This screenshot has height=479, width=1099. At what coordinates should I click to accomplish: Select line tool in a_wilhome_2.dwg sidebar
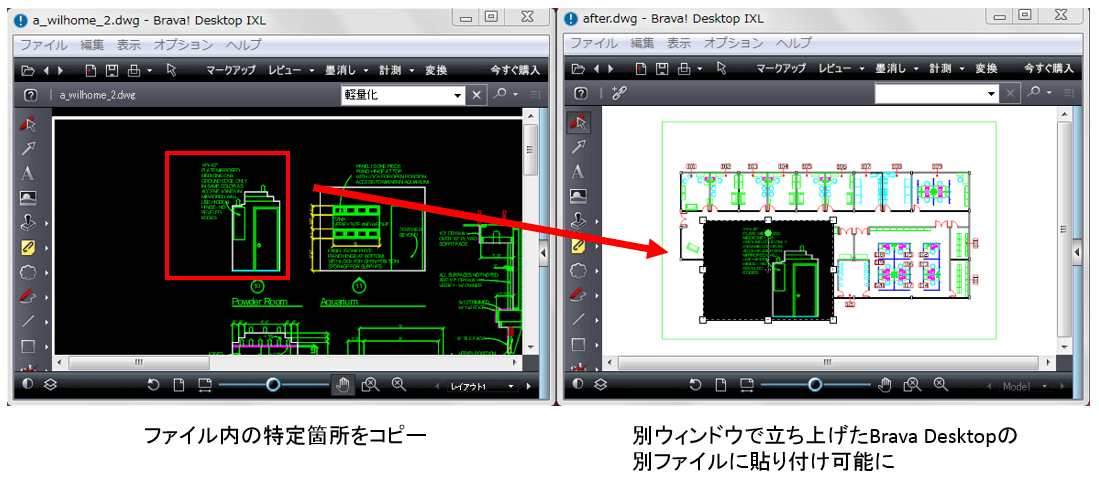28,321
